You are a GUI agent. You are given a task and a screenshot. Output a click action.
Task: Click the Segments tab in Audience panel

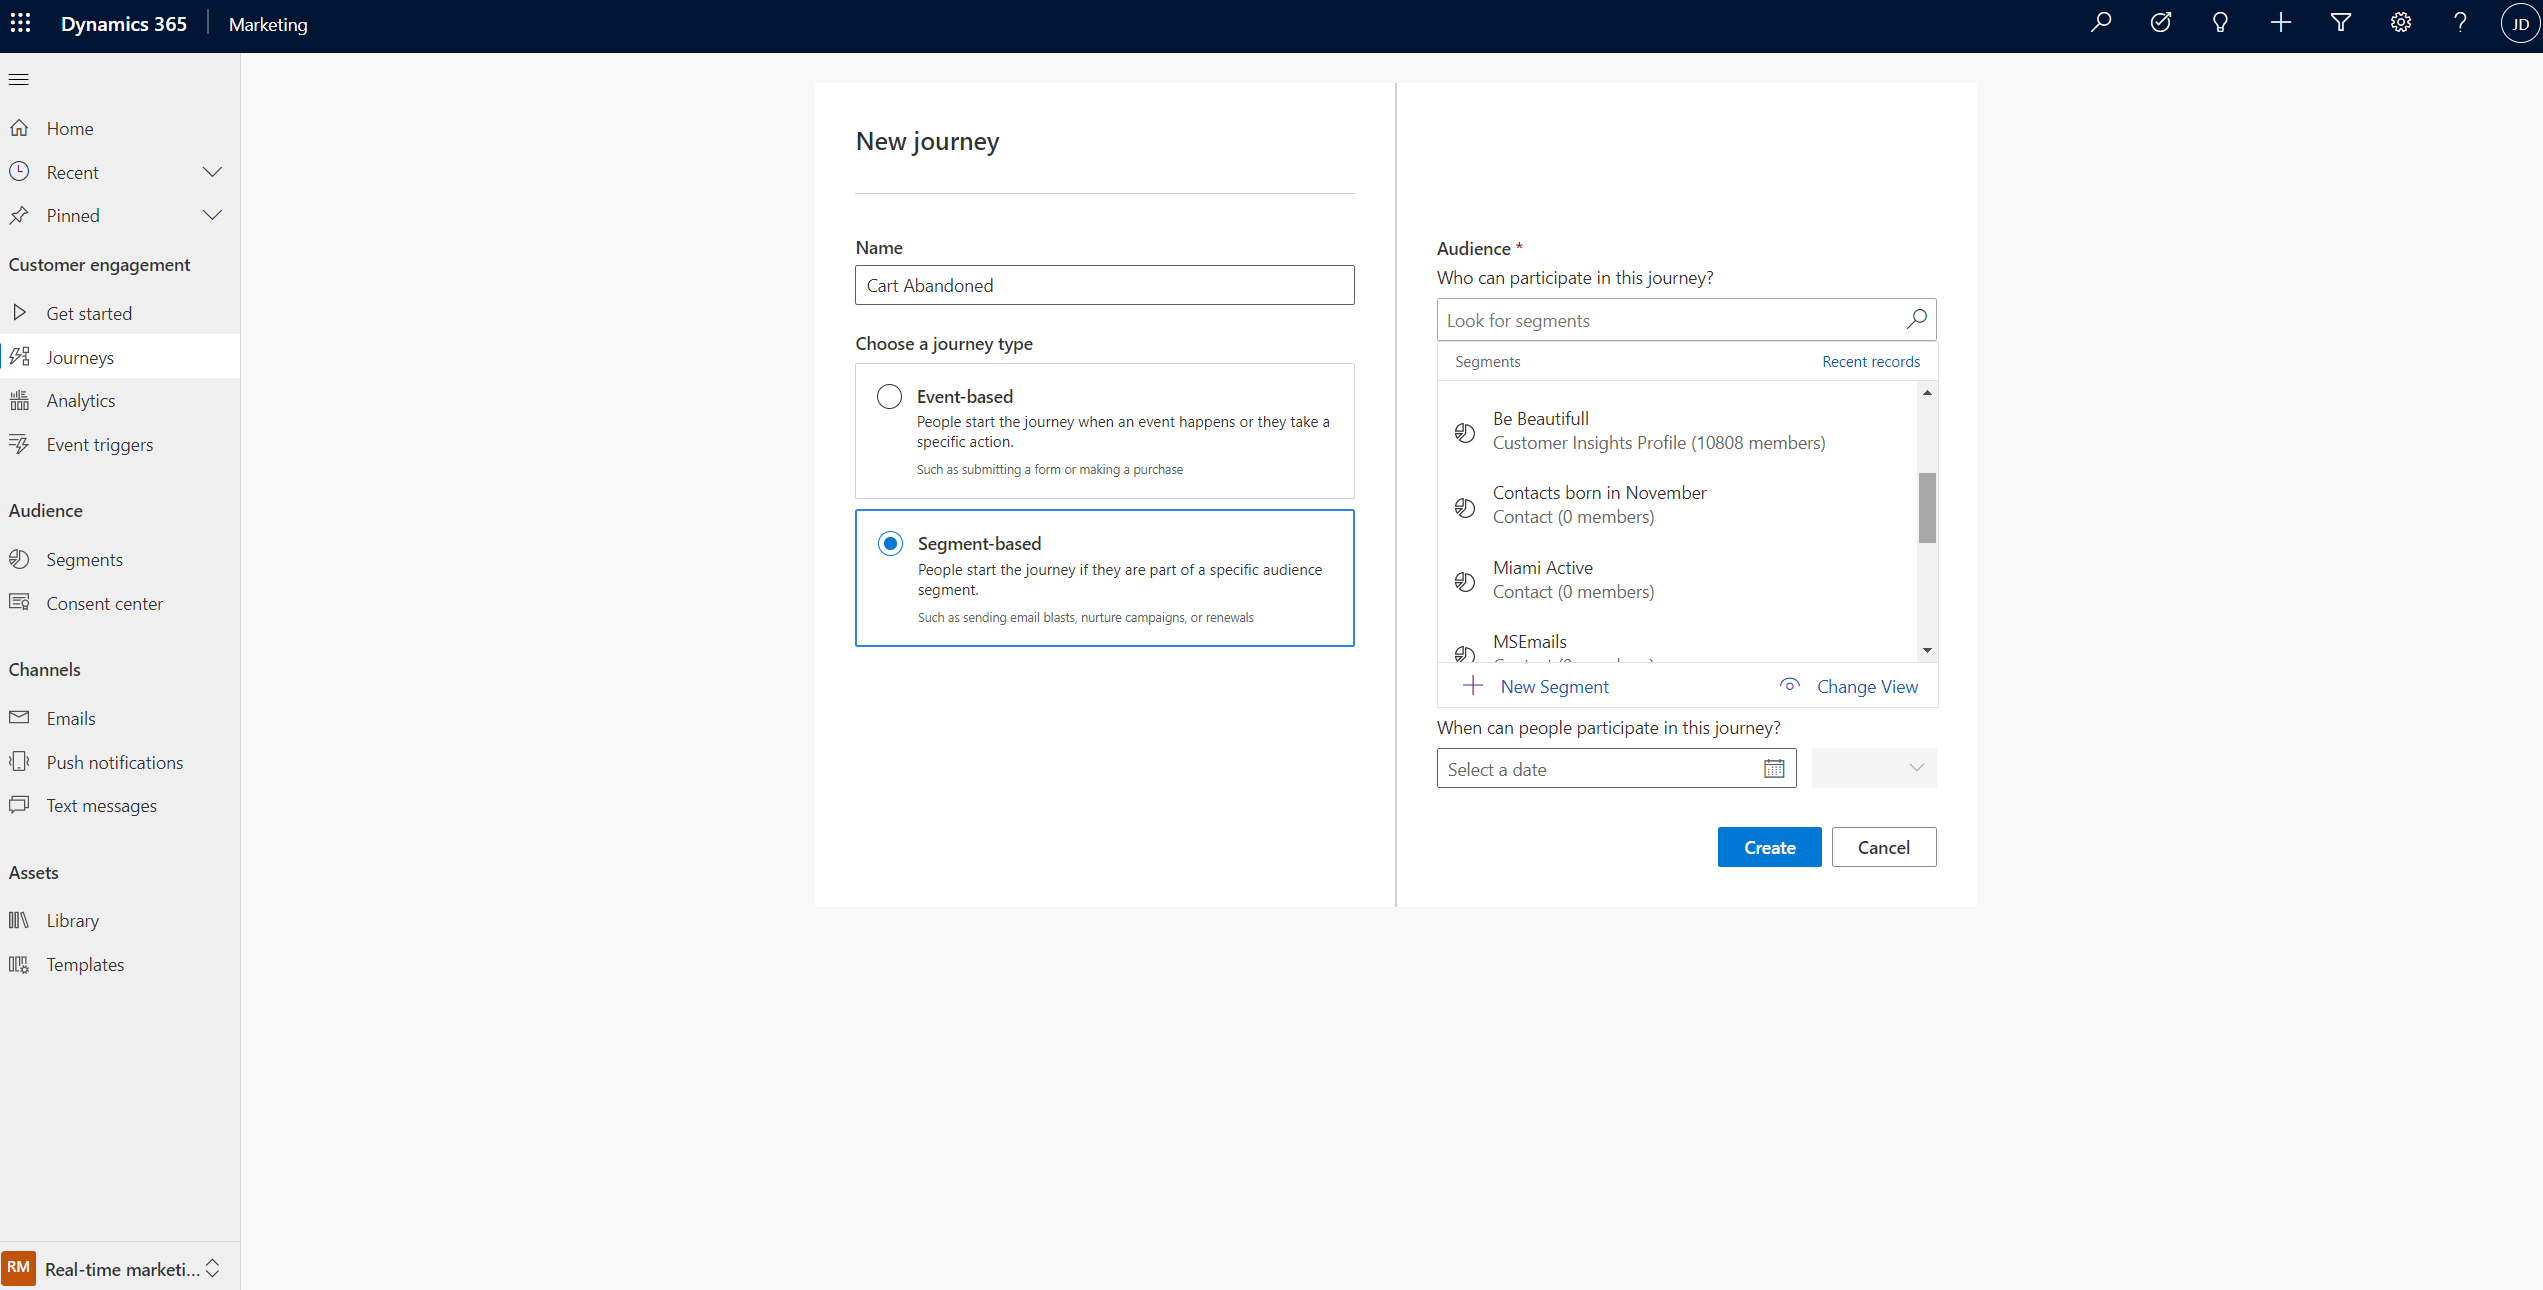click(1484, 362)
